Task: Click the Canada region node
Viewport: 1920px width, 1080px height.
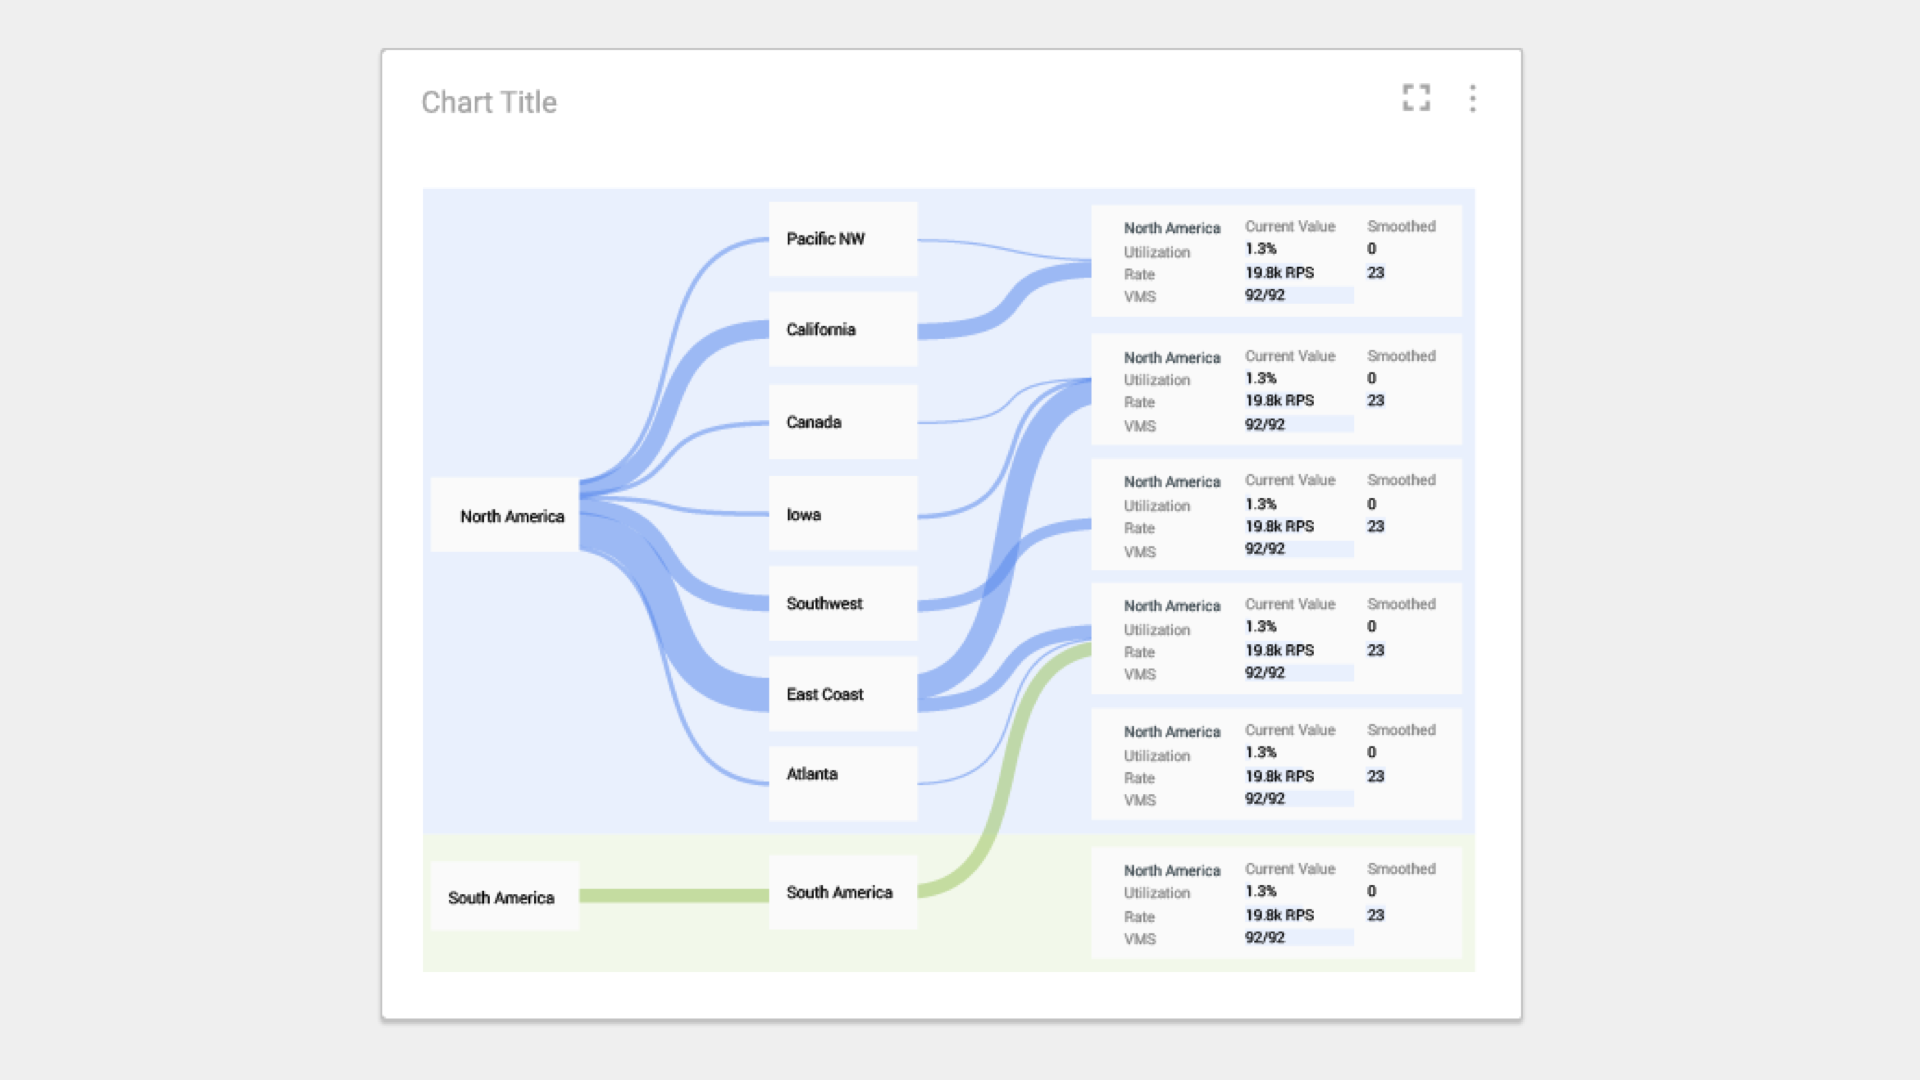Action: (842, 422)
